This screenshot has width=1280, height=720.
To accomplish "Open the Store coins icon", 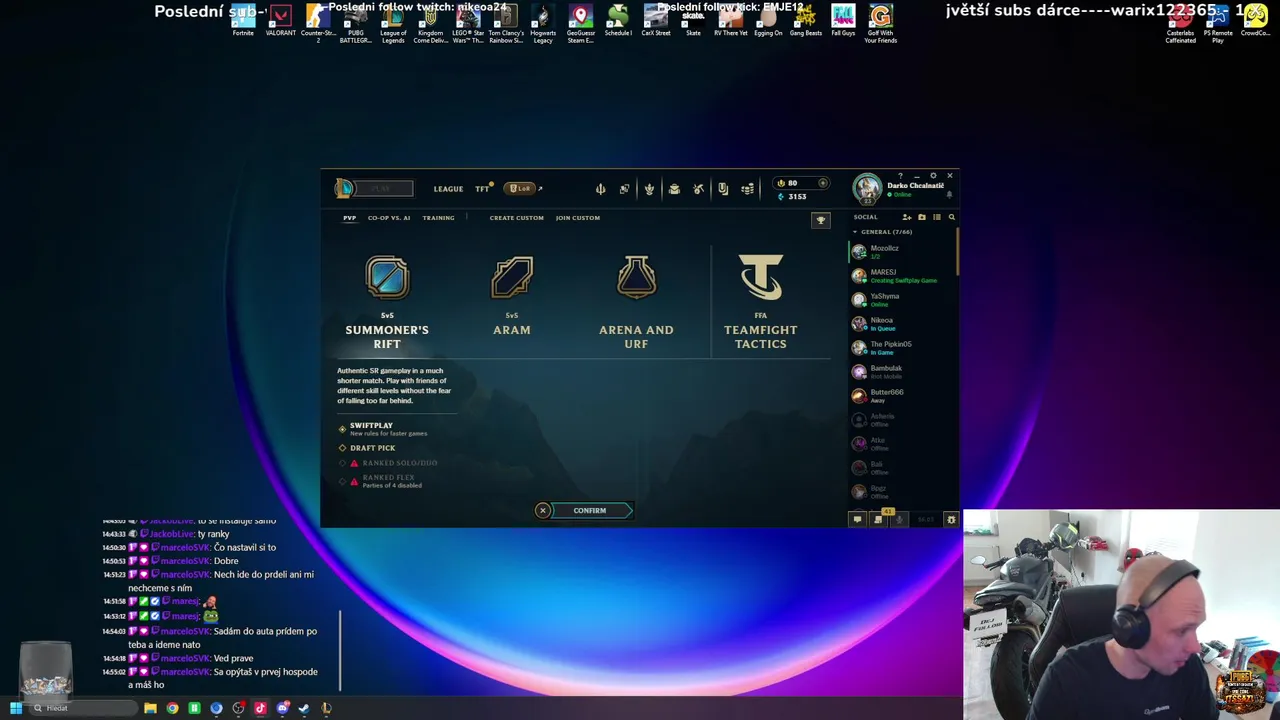I will (x=747, y=189).
